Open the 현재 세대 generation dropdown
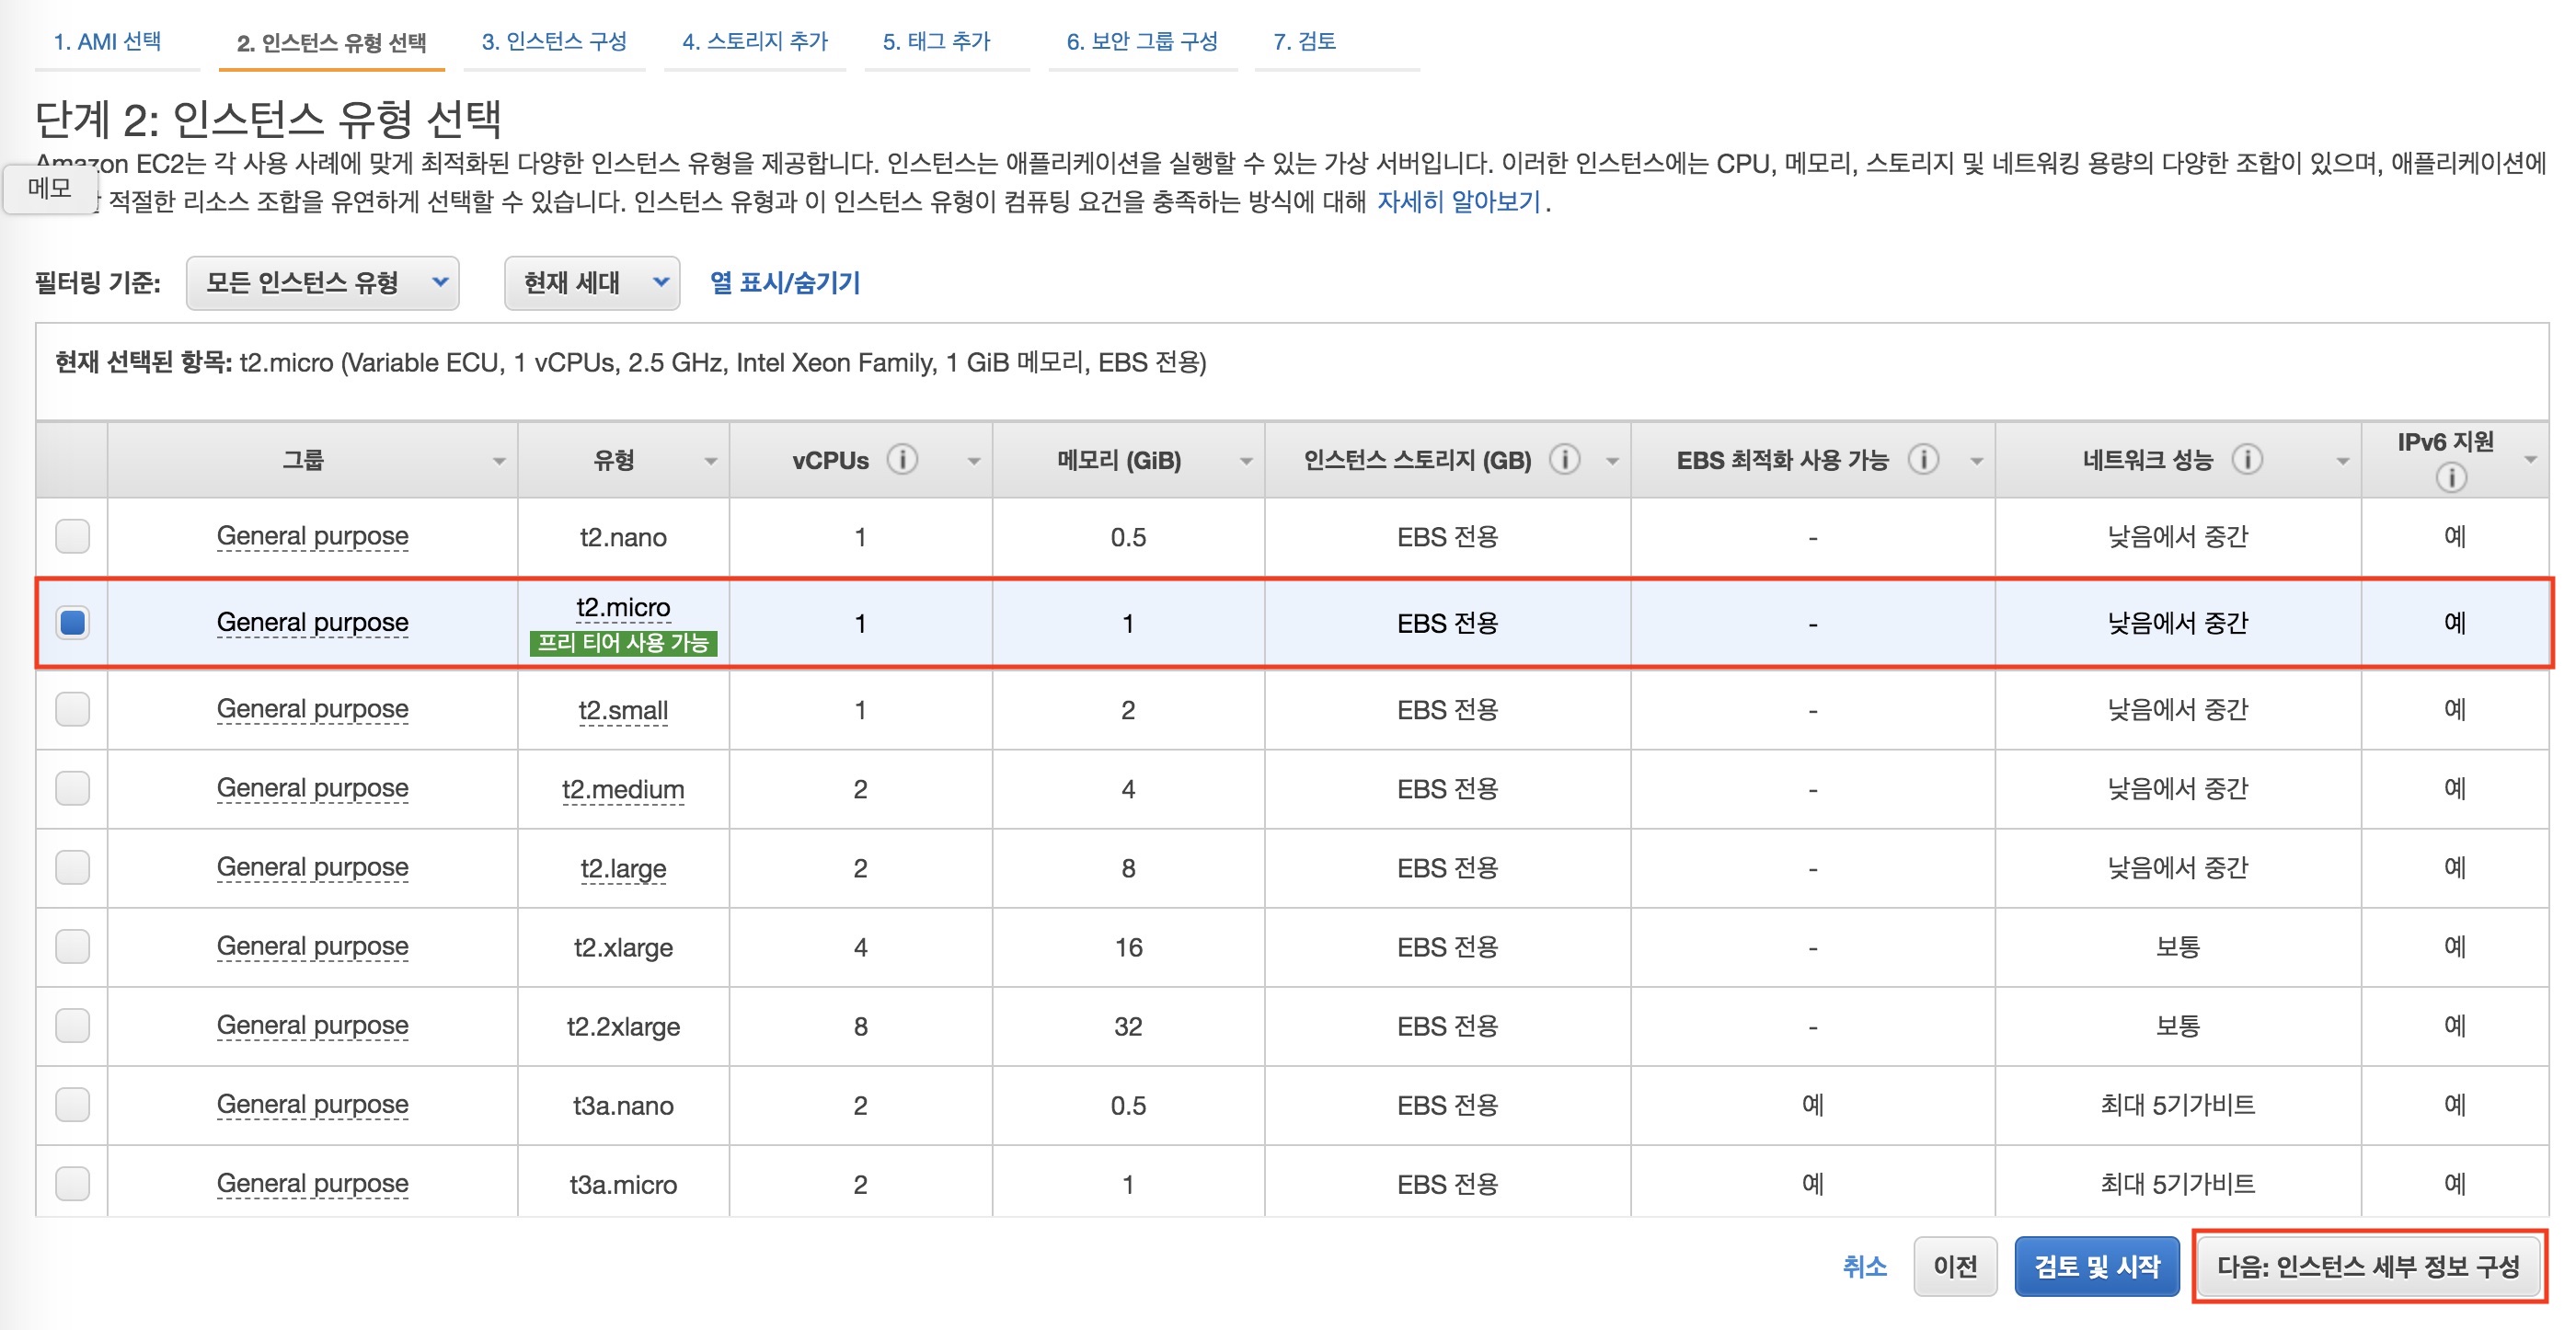 click(x=592, y=283)
